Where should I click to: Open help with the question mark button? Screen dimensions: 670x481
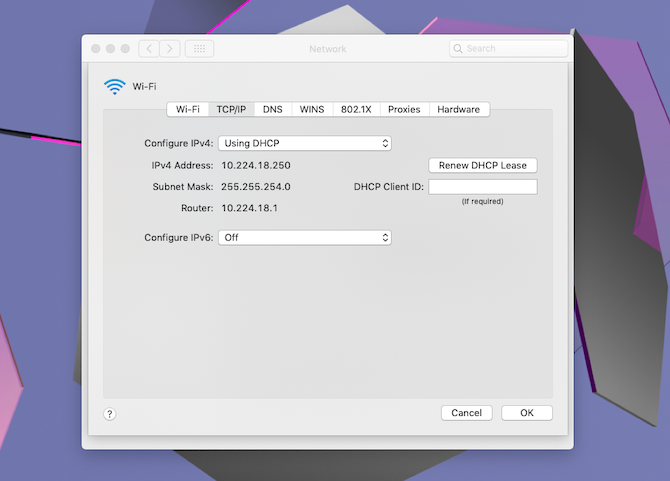point(109,414)
